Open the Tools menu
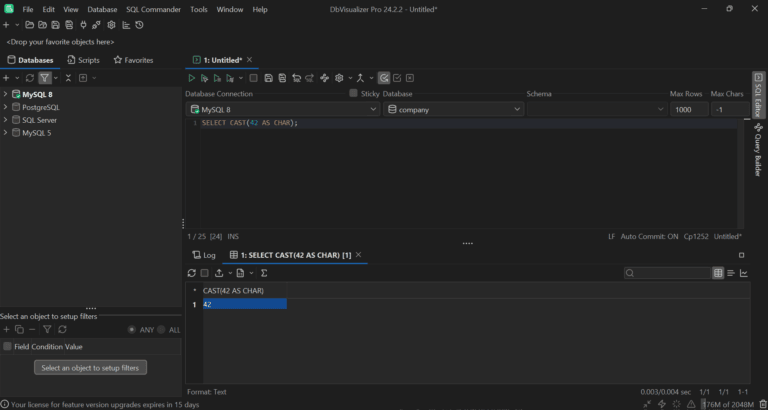 click(x=199, y=9)
